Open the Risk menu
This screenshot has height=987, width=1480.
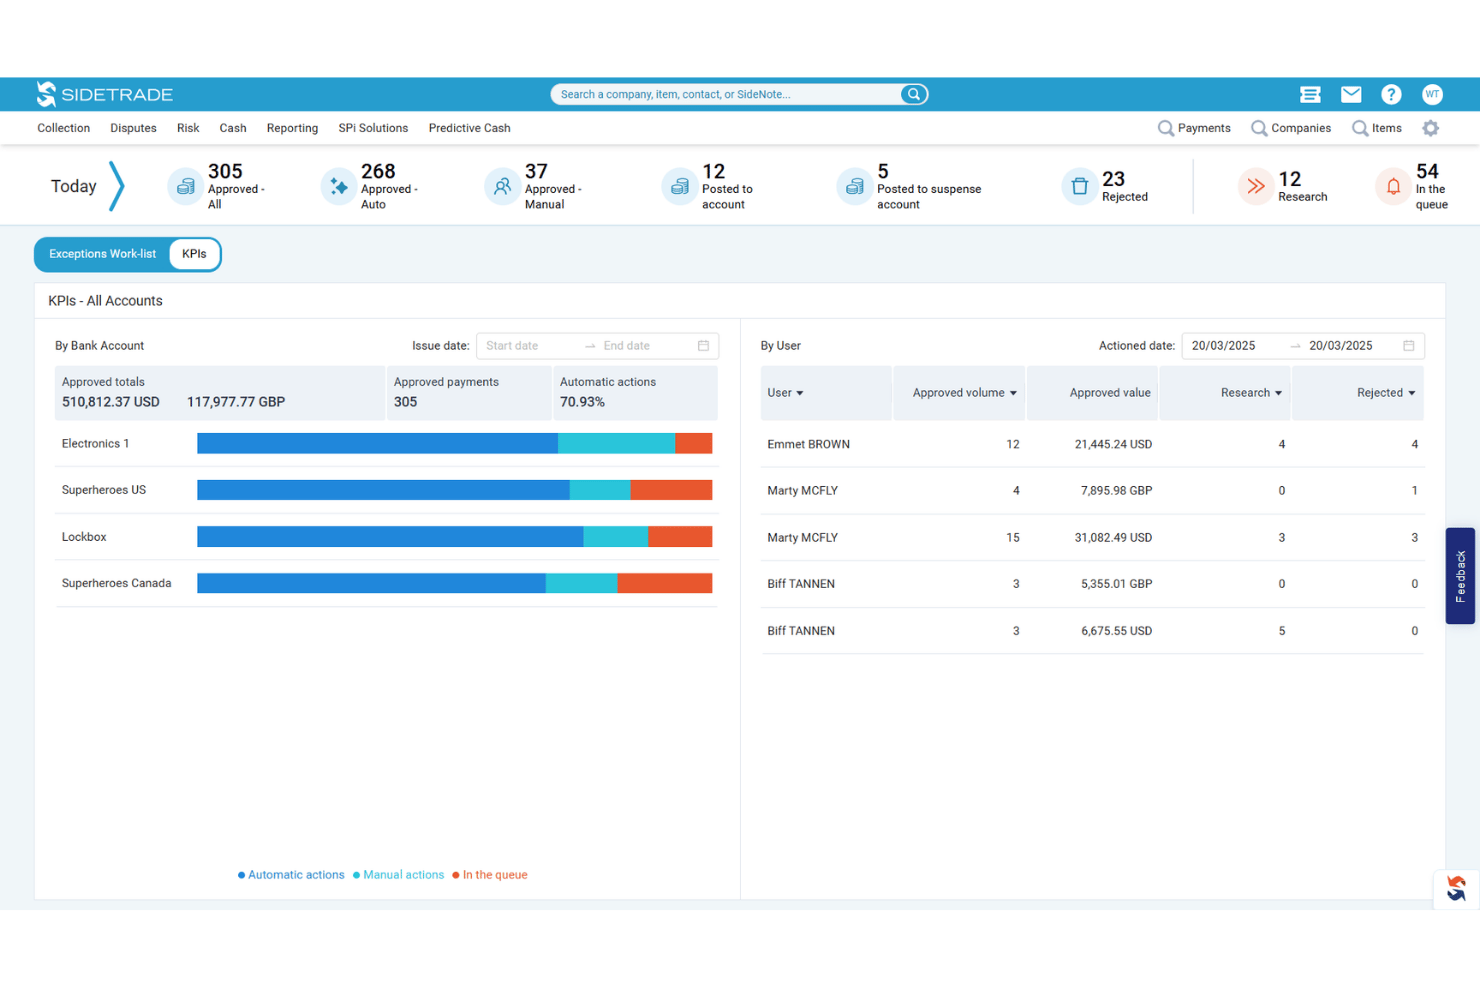(x=188, y=128)
